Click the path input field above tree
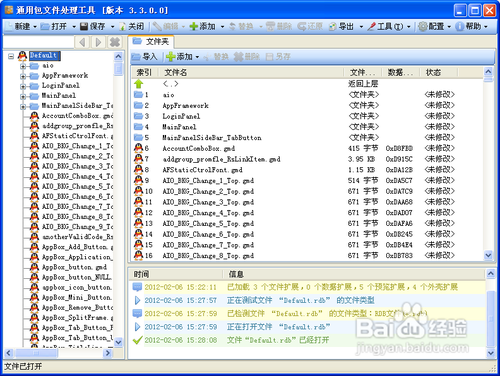Screen dimensions: 500x376 [39, 42]
